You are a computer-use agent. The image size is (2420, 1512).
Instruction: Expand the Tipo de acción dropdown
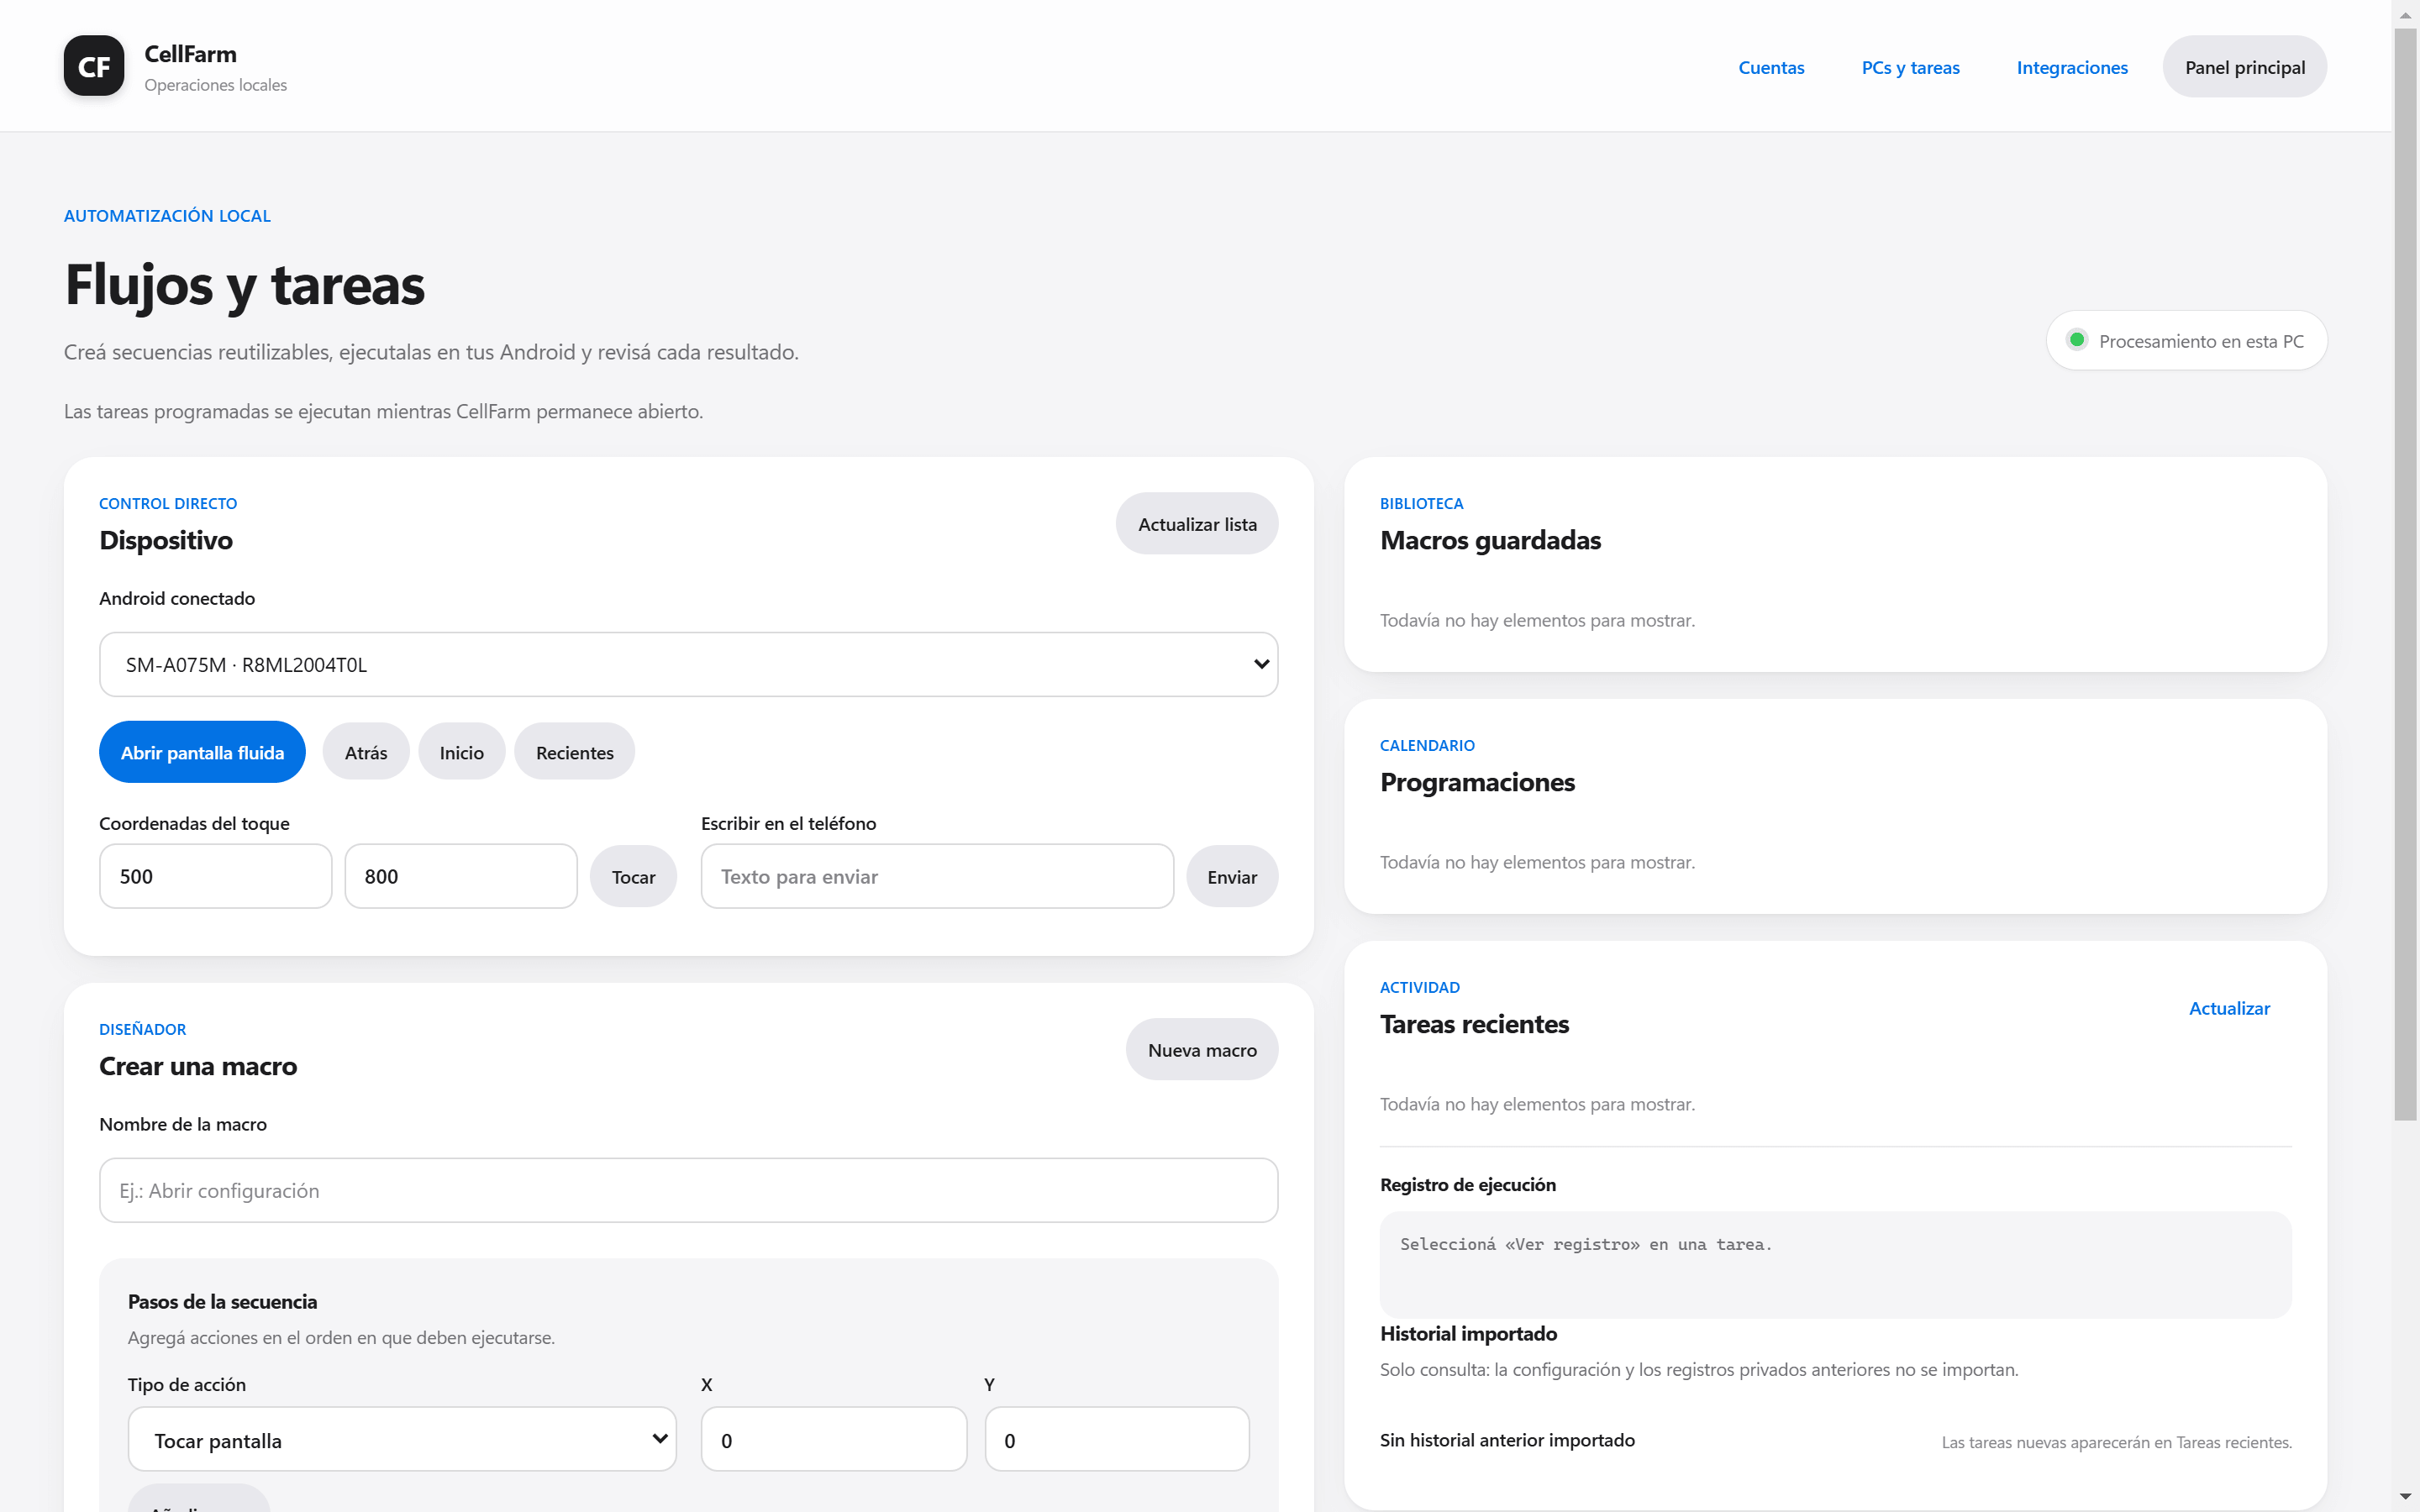(402, 1439)
